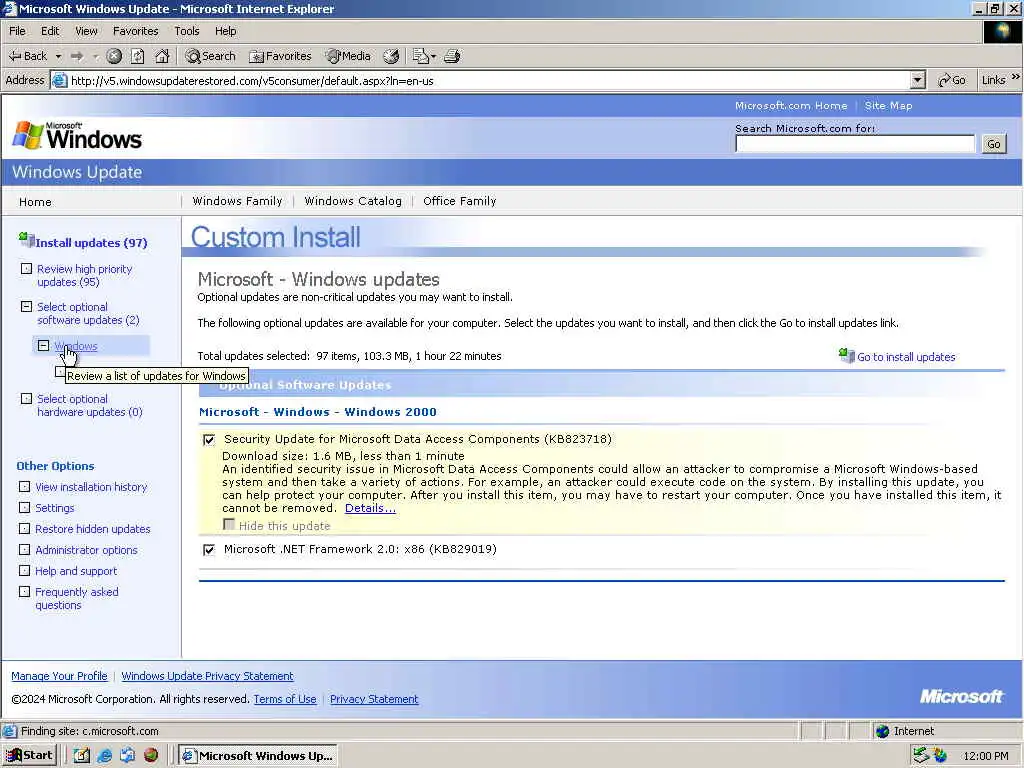Open the Windows Catalog tab
Viewport: 1024px width, 768px height.
tap(353, 201)
